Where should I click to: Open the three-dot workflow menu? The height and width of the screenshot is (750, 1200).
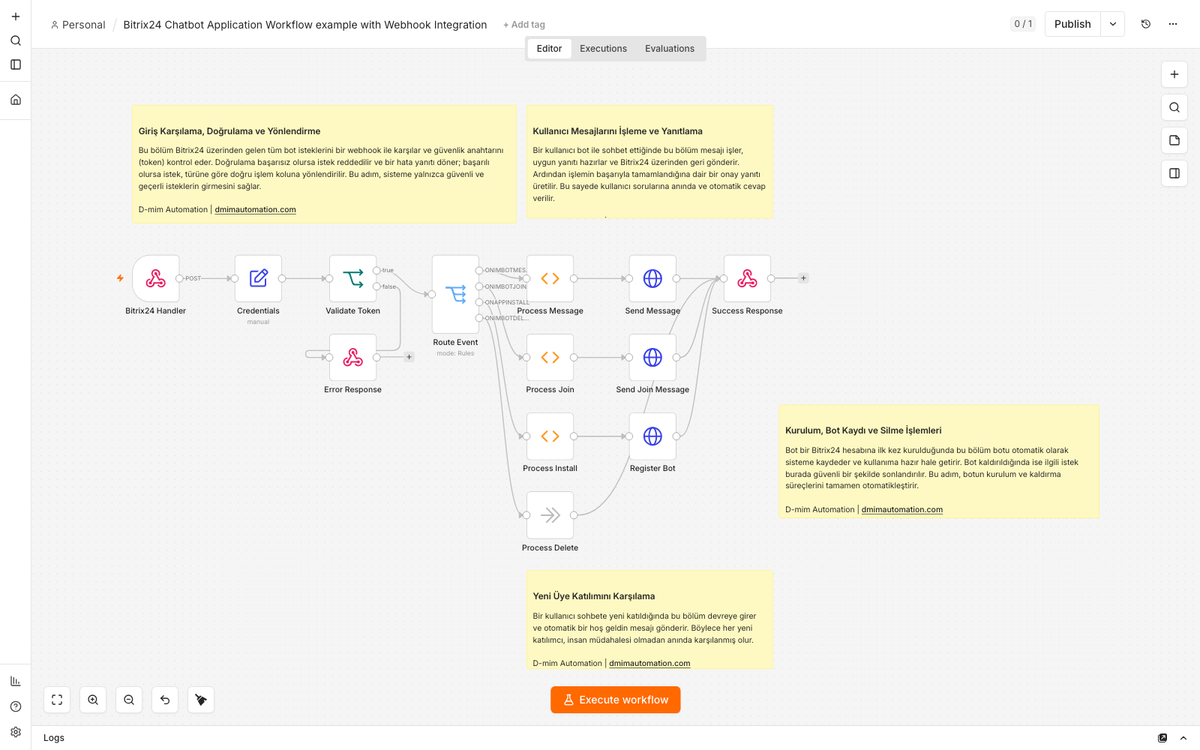coord(1173,24)
